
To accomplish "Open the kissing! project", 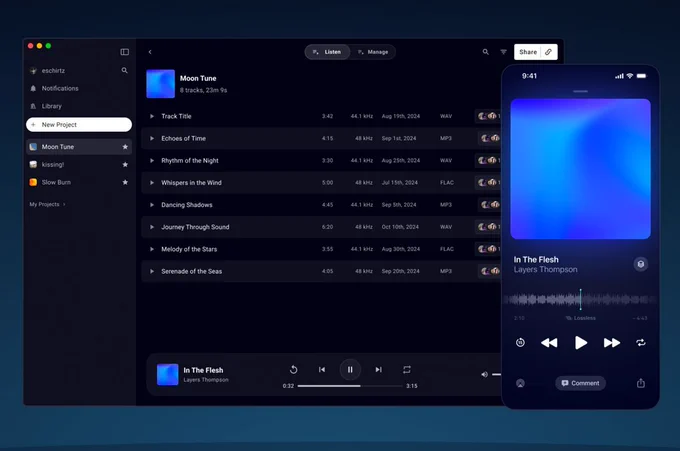I will (x=52, y=165).
